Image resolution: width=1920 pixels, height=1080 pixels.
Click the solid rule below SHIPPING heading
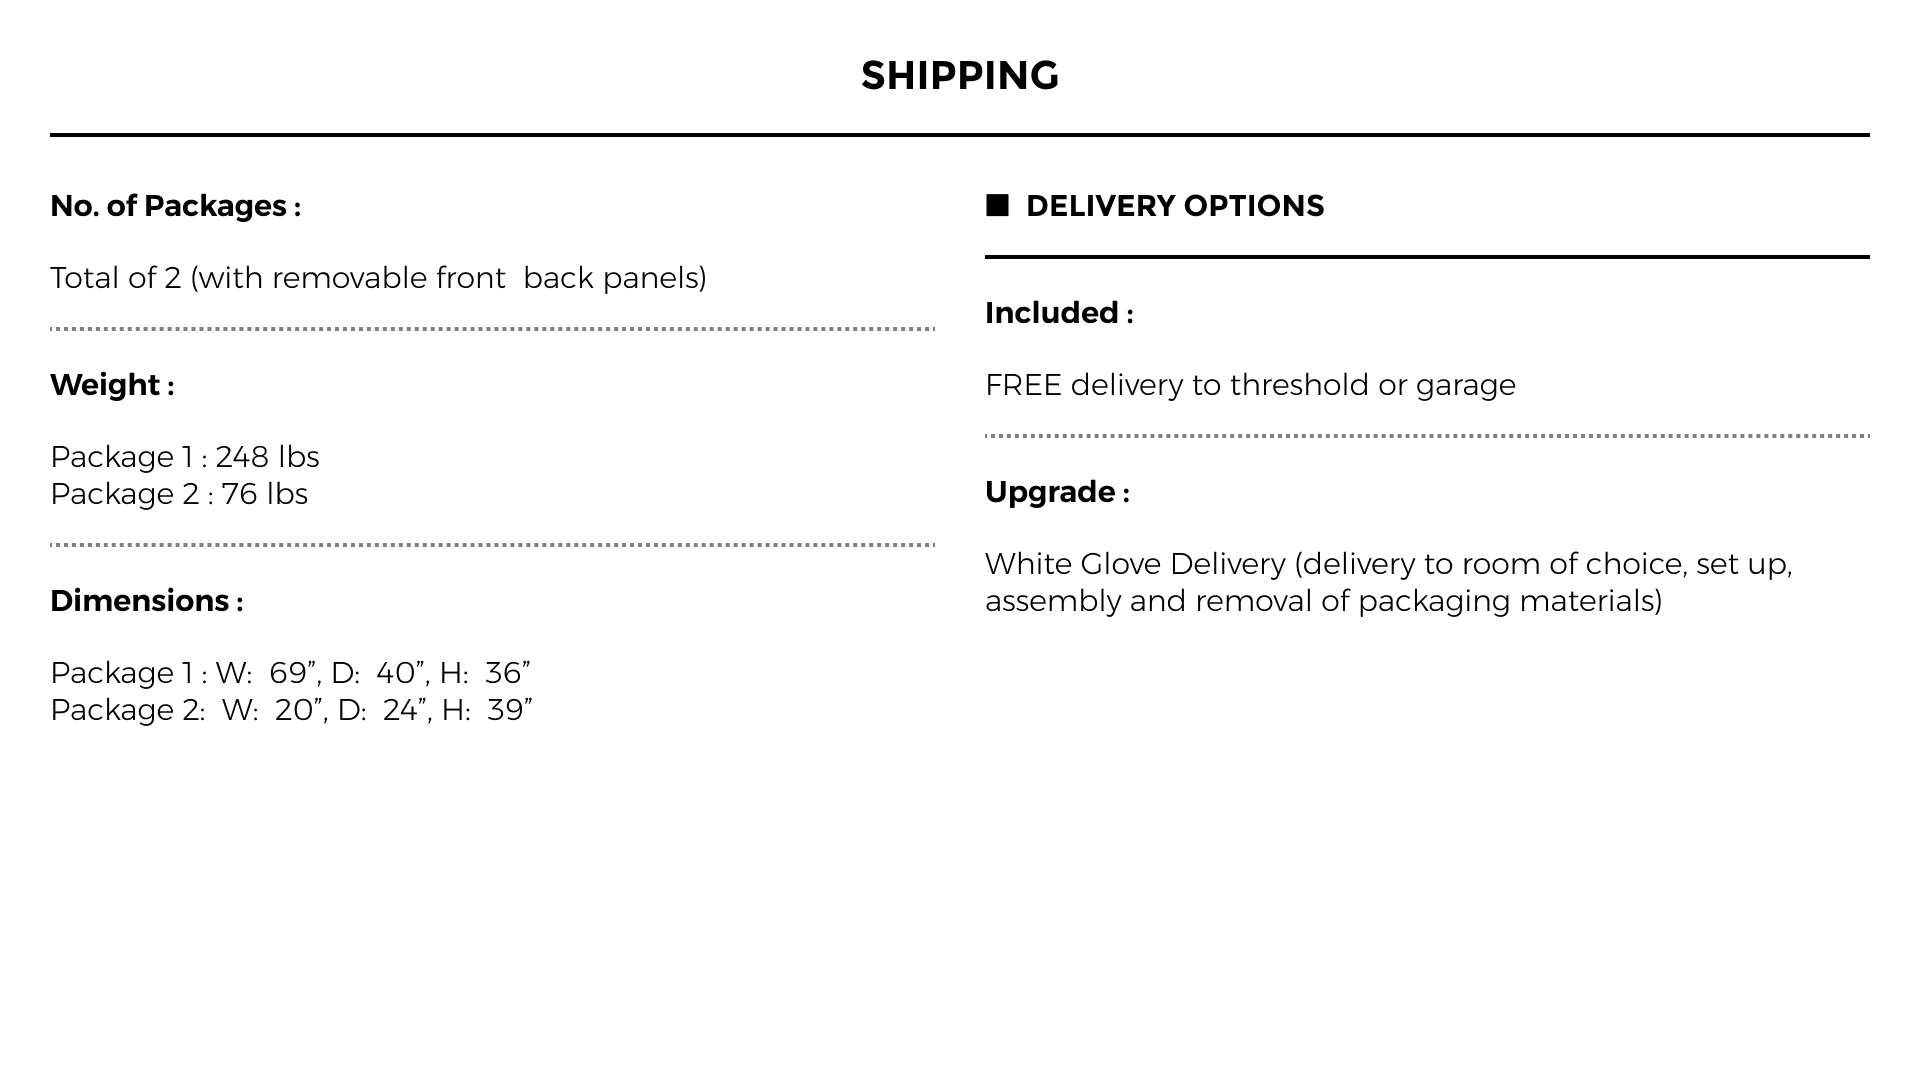(x=960, y=135)
